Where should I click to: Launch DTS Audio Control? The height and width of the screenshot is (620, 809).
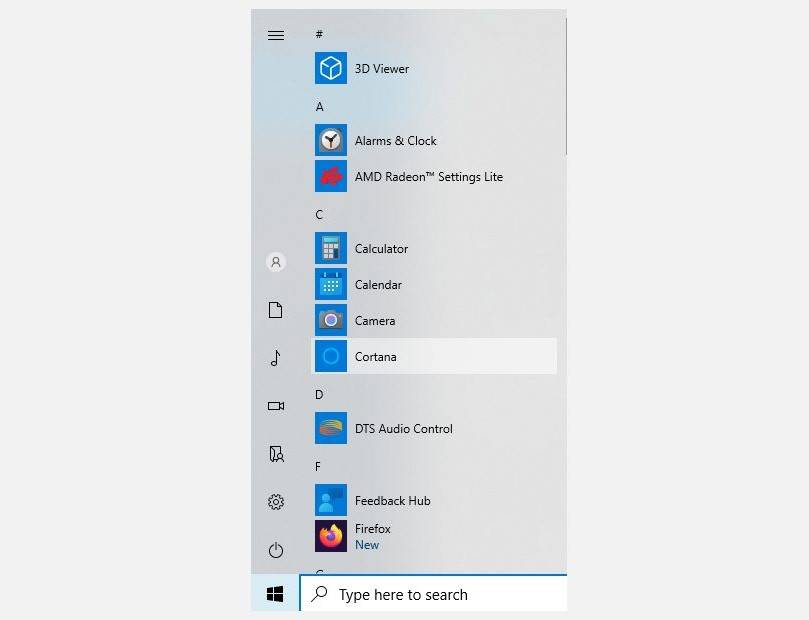pyautogui.click(x=406, y=428)
